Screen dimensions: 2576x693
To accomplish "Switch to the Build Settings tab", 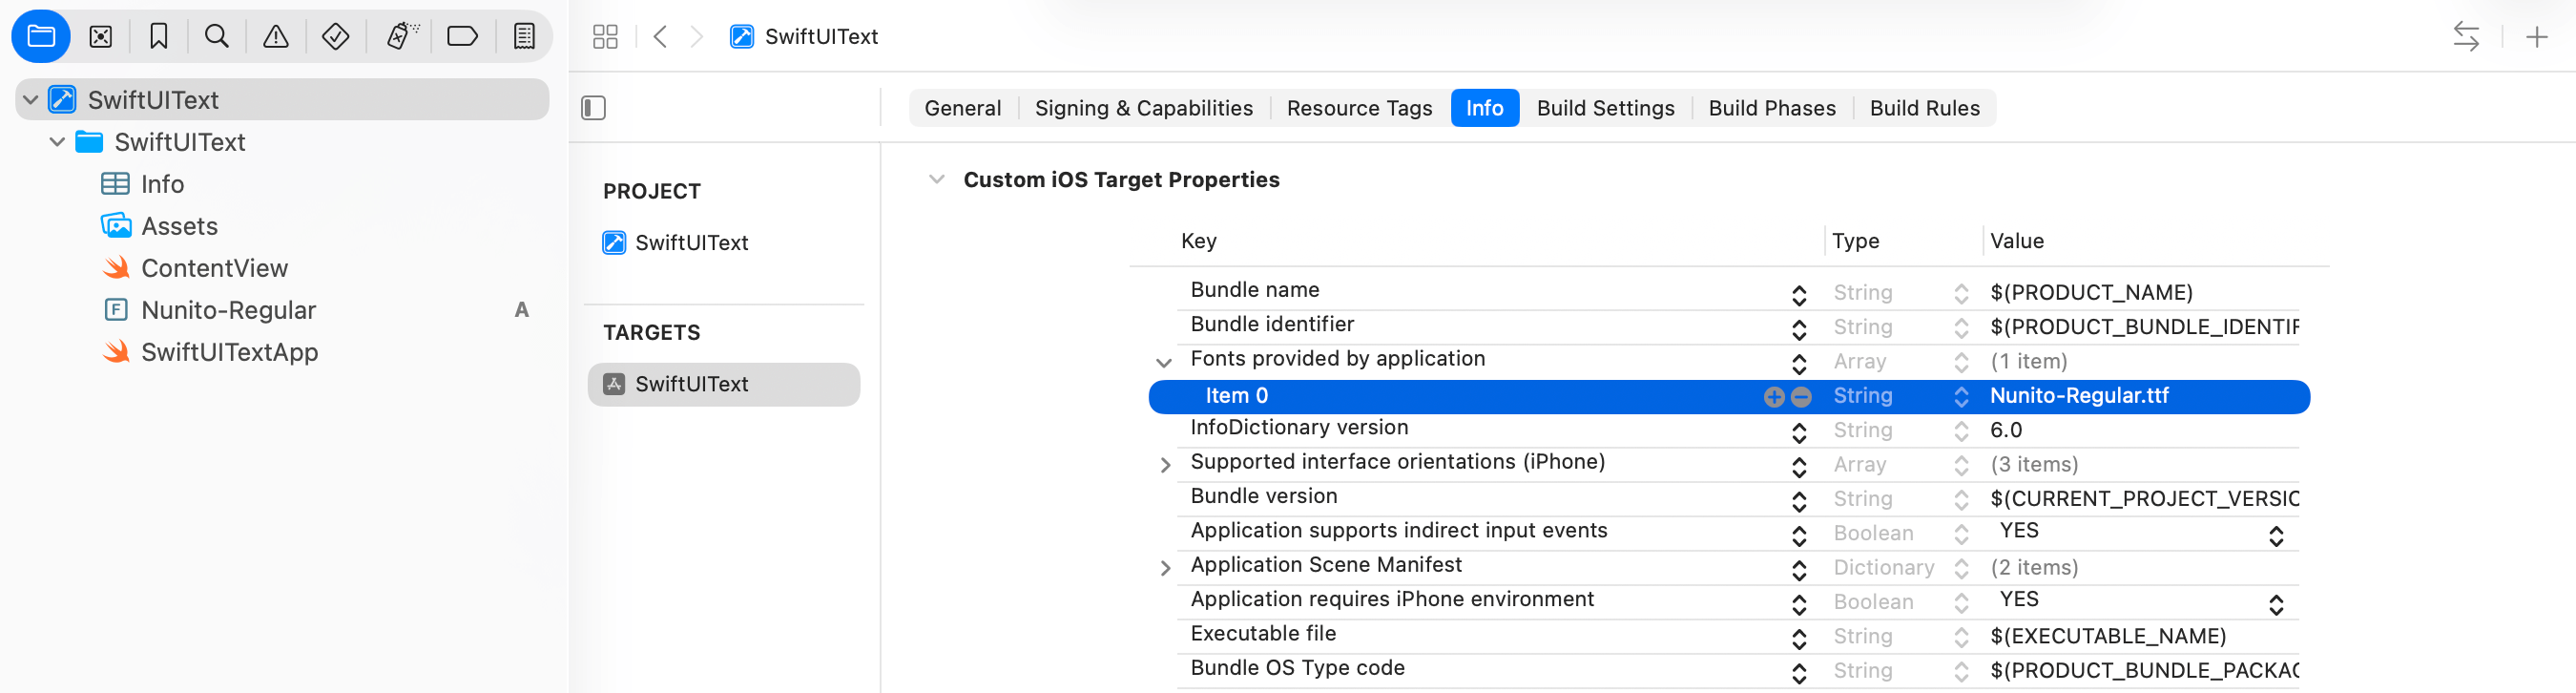I will coord(1604,108).
